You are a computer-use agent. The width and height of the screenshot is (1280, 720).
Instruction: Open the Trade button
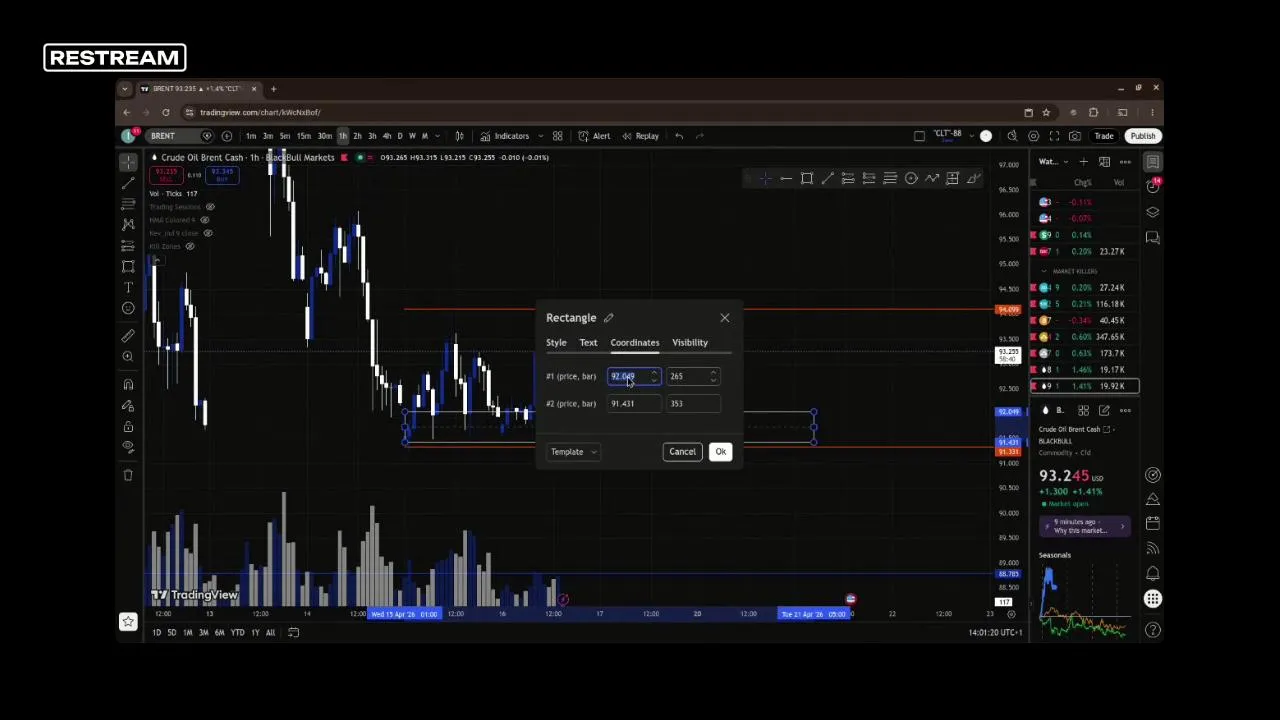coord(1104,136)
